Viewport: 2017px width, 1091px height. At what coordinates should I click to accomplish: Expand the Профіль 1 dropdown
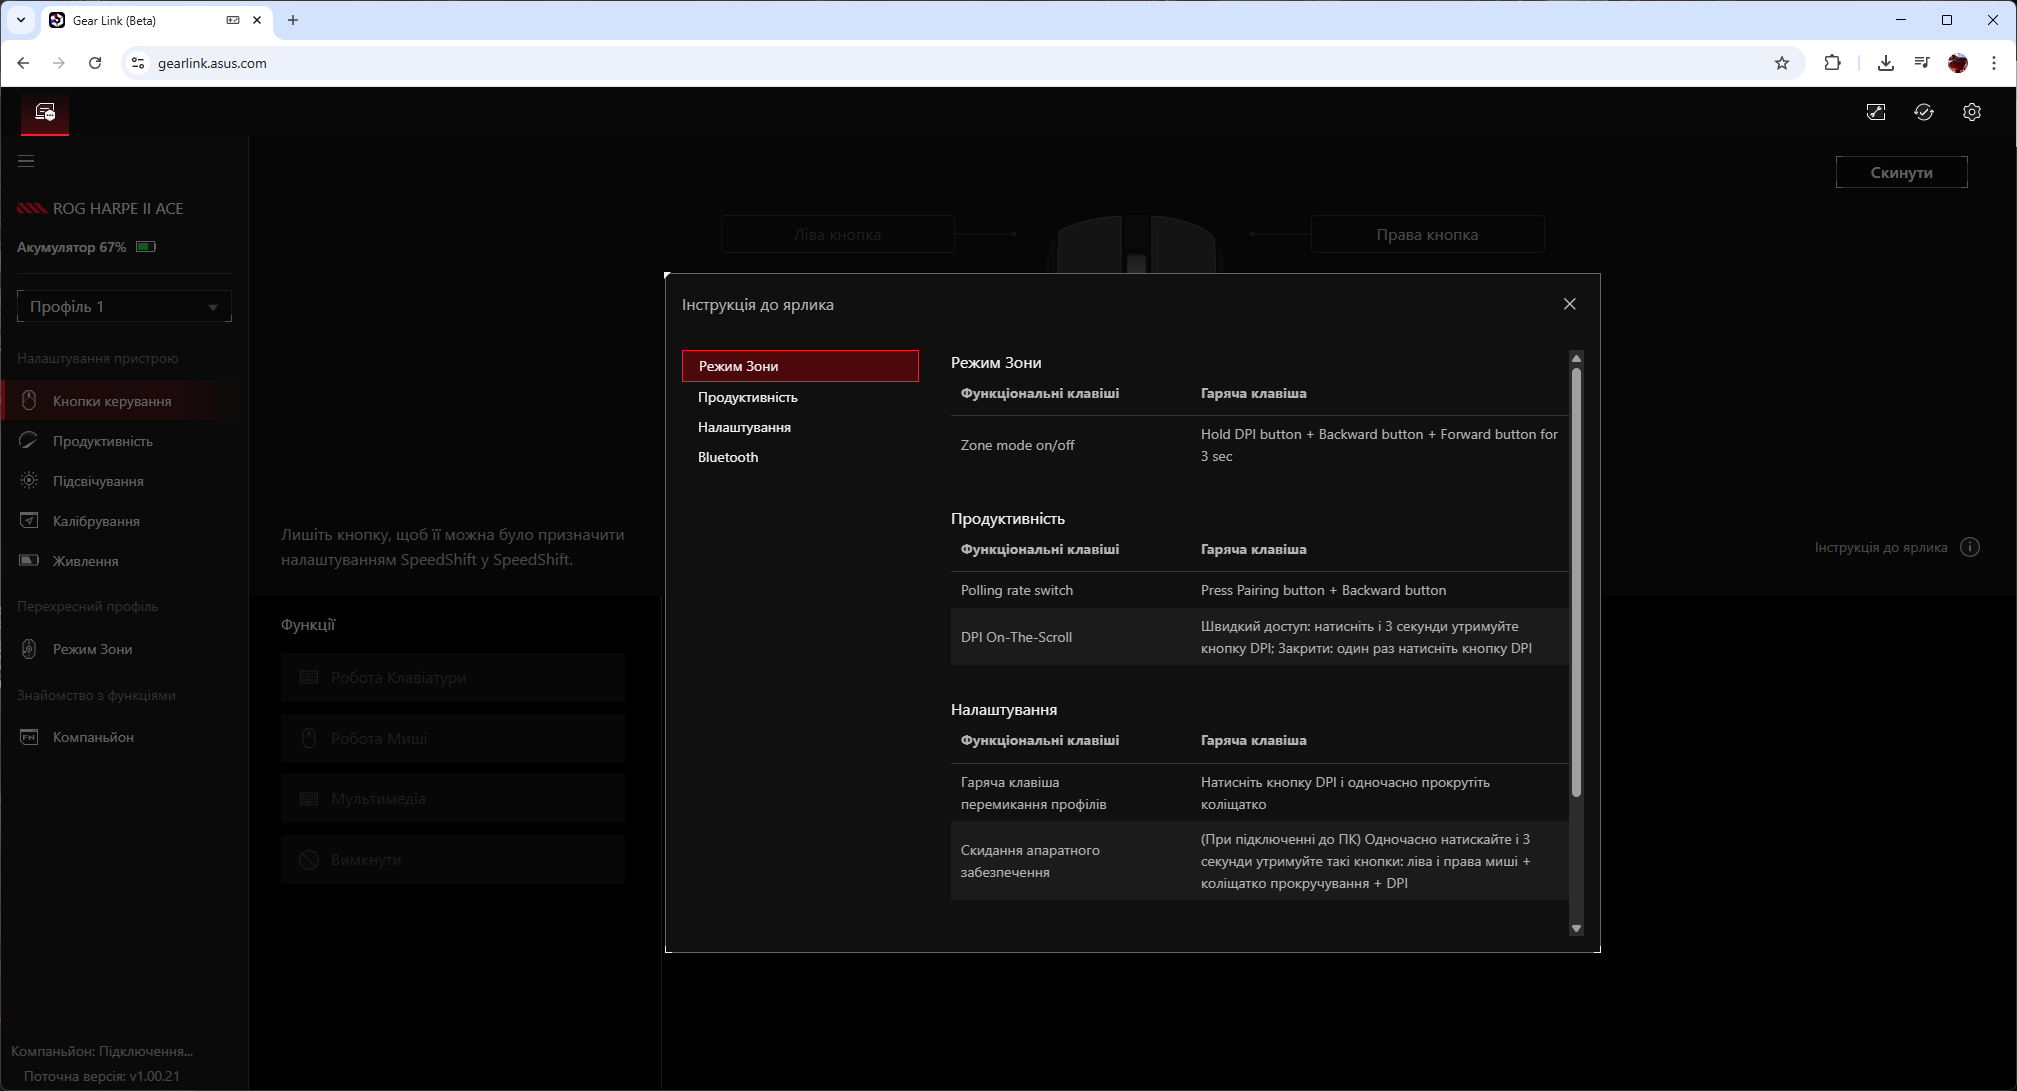click(x=124, y=306)
